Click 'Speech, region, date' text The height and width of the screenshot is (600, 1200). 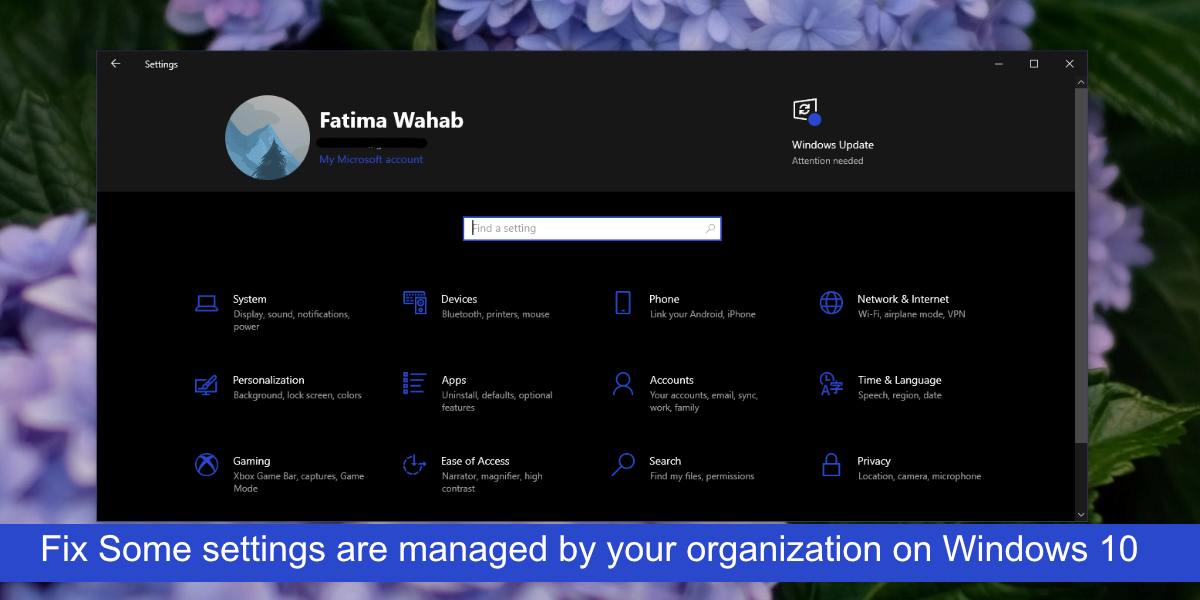coord(900,396)
